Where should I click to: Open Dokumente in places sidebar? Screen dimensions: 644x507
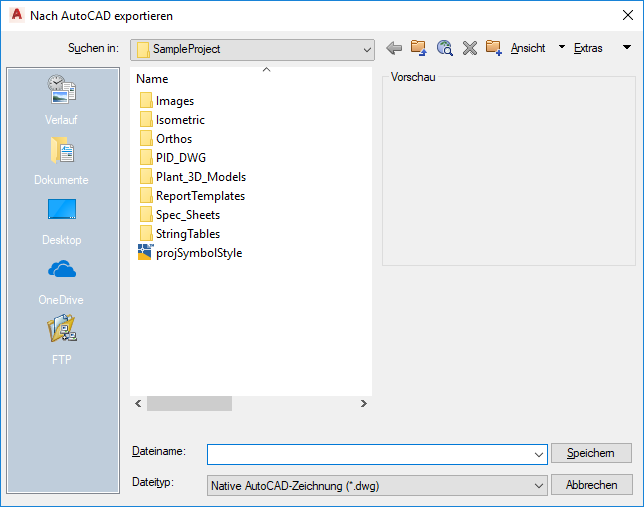click(x=61, y=161)
